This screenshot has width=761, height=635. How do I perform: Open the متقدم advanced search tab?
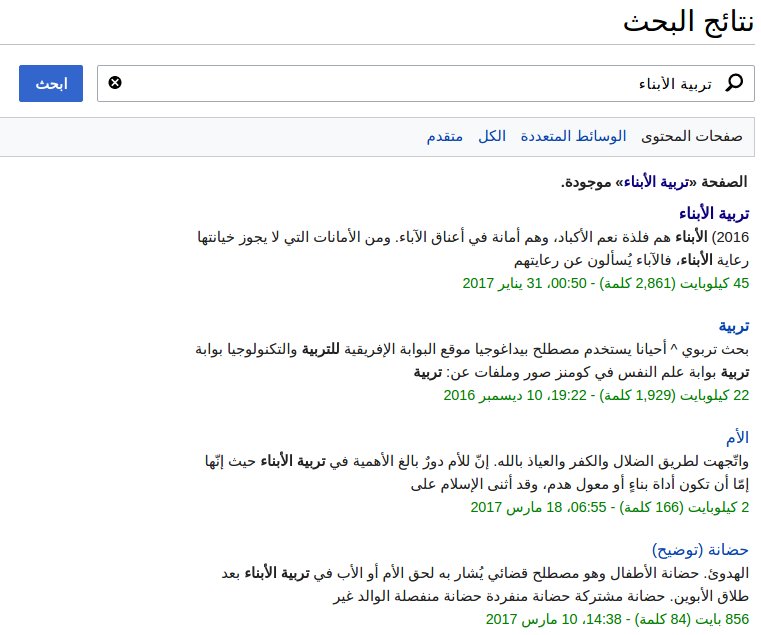click(x=445, y=136)
